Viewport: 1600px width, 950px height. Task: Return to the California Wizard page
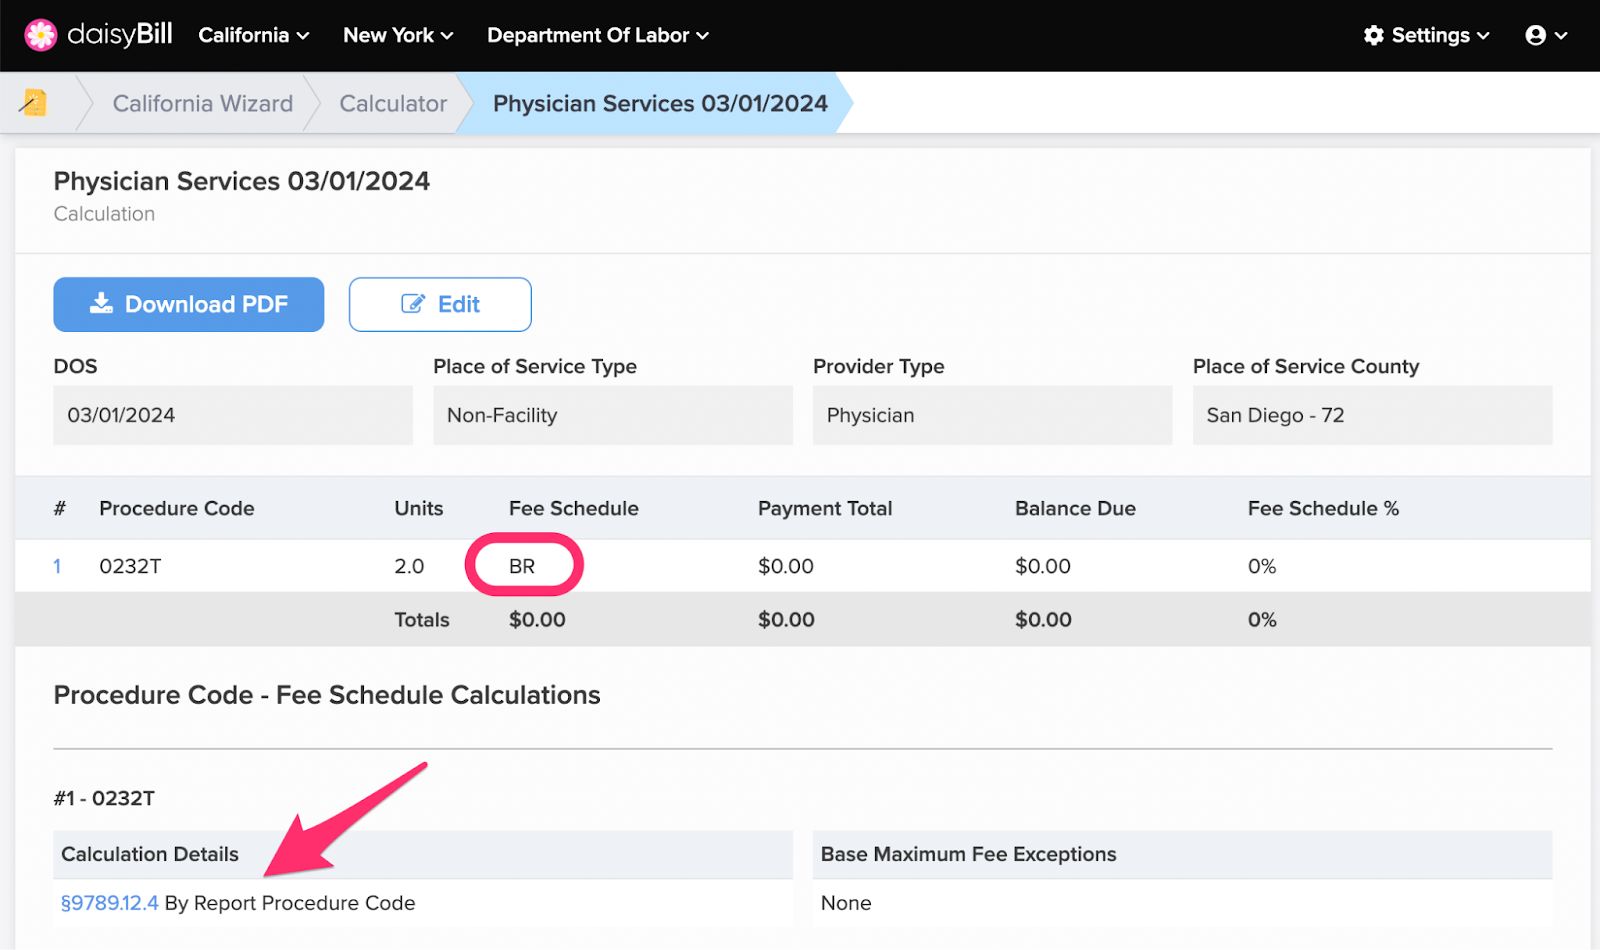(x=203, y=102)
